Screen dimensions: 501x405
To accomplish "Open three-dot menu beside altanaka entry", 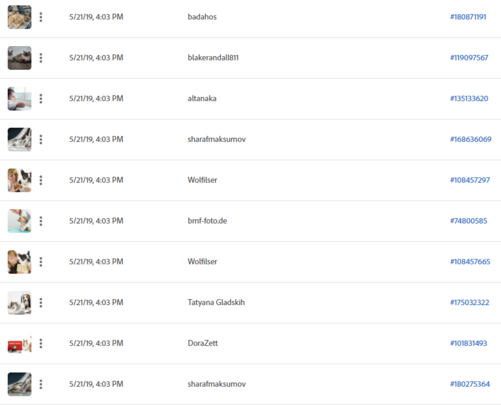I will 41,99.
